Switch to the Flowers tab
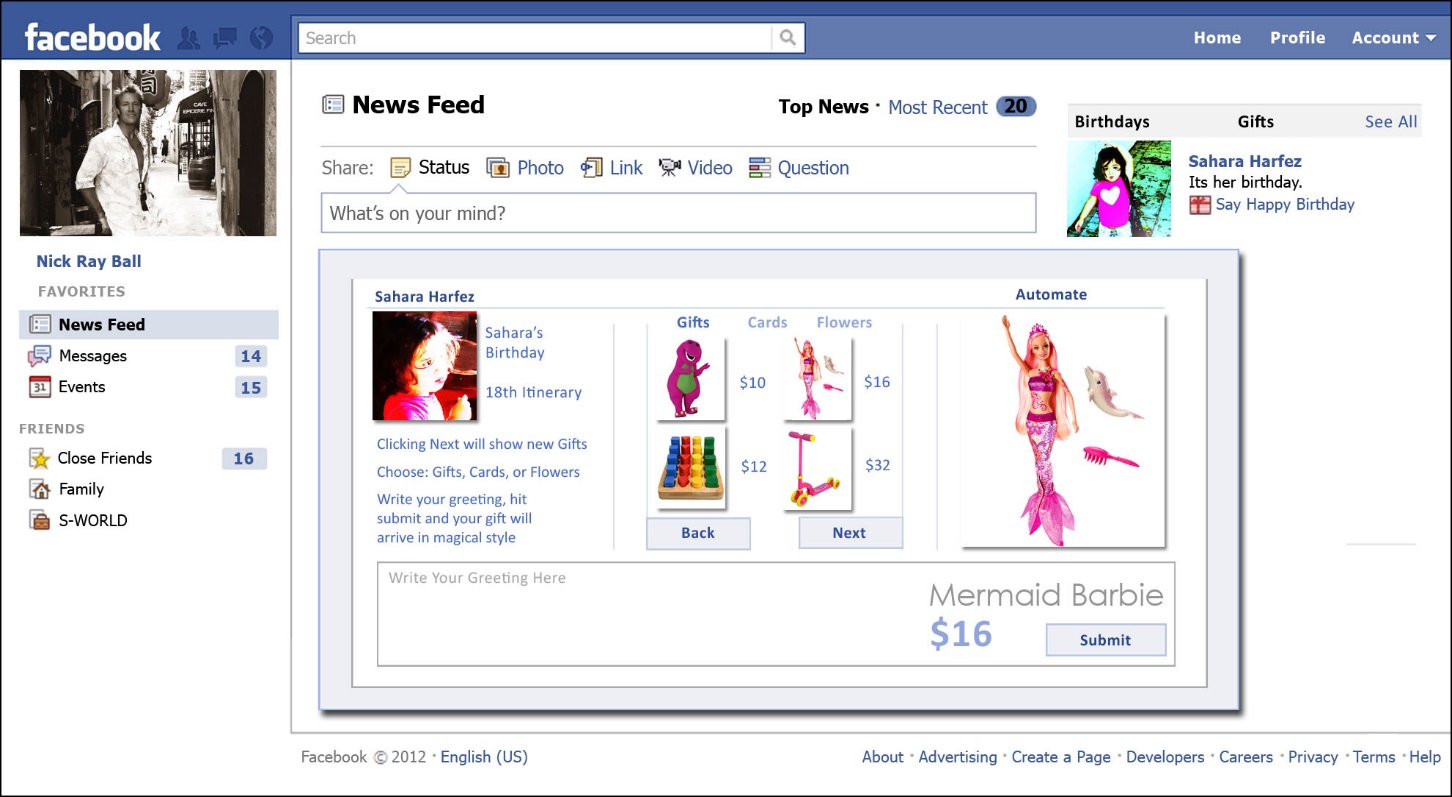This screenshot has width=1452, height=797. [844, 322]
